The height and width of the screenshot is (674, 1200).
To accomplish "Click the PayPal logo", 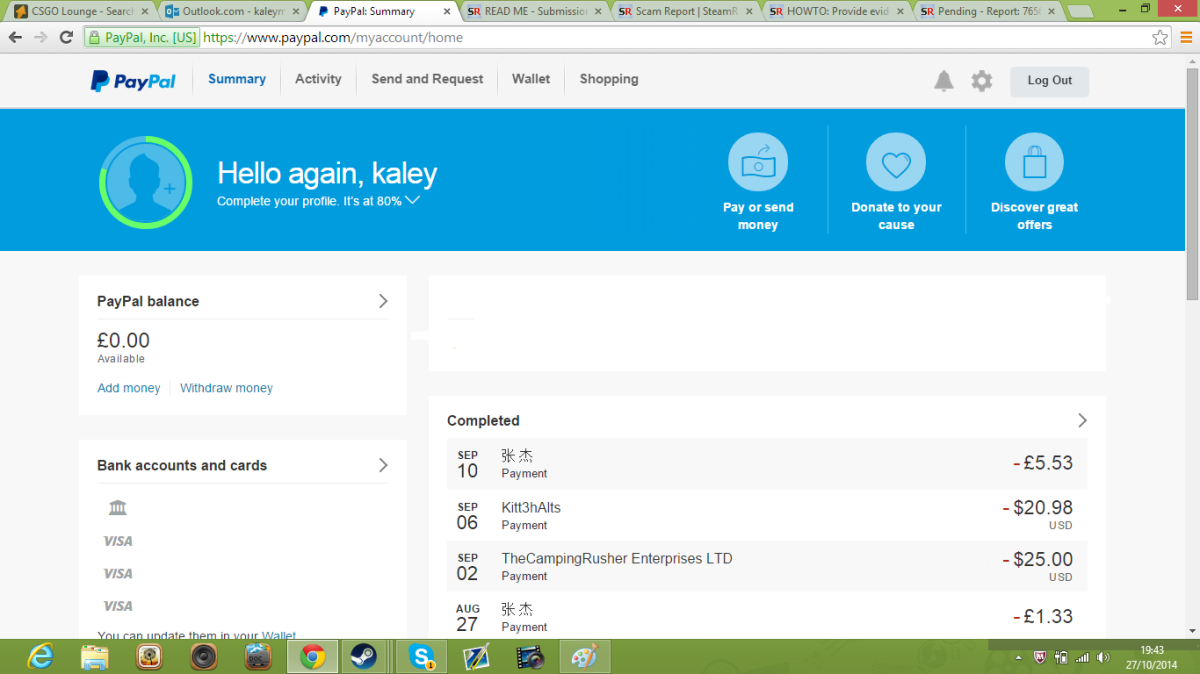I will point(133,81).
